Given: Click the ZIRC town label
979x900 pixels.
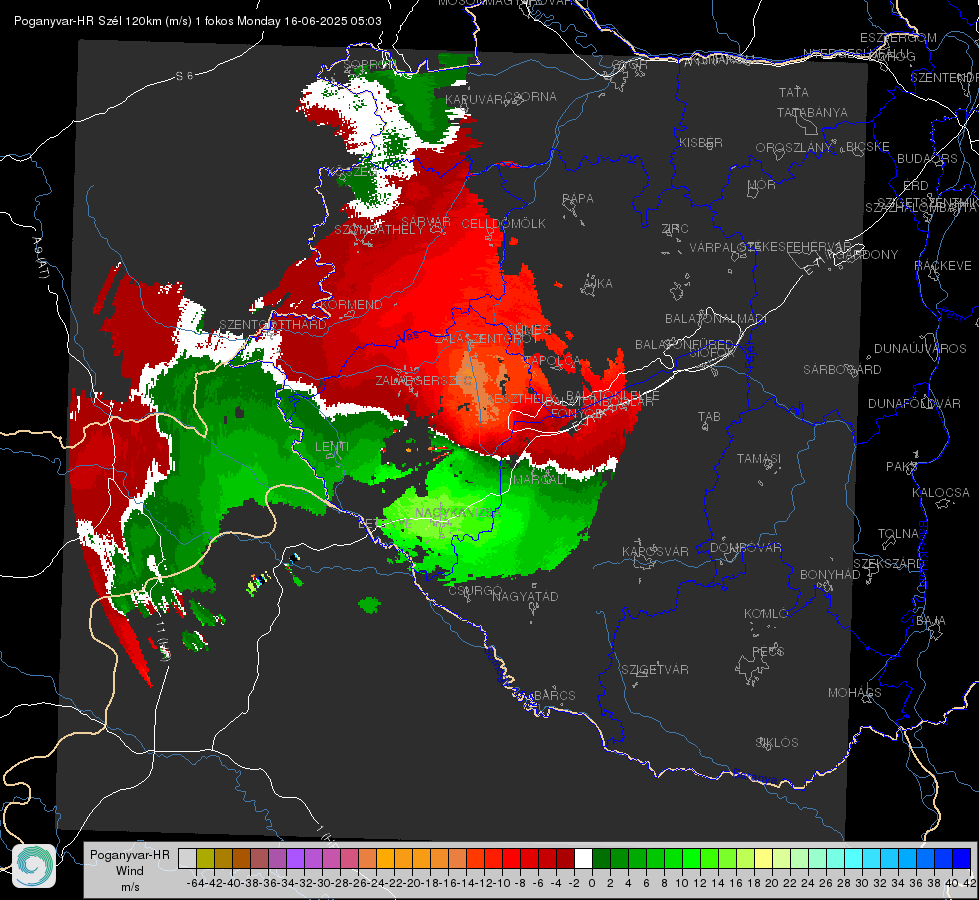Looking at the screenshot, I should (675, 229).
